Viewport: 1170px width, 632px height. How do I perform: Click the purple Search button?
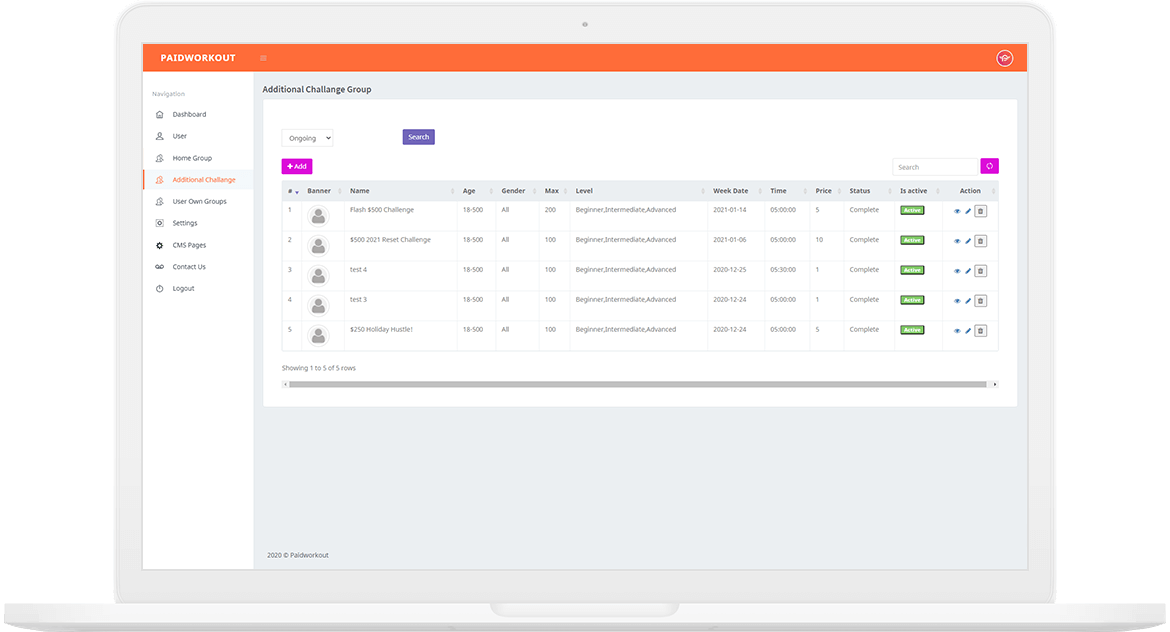(x=419, y=137)
